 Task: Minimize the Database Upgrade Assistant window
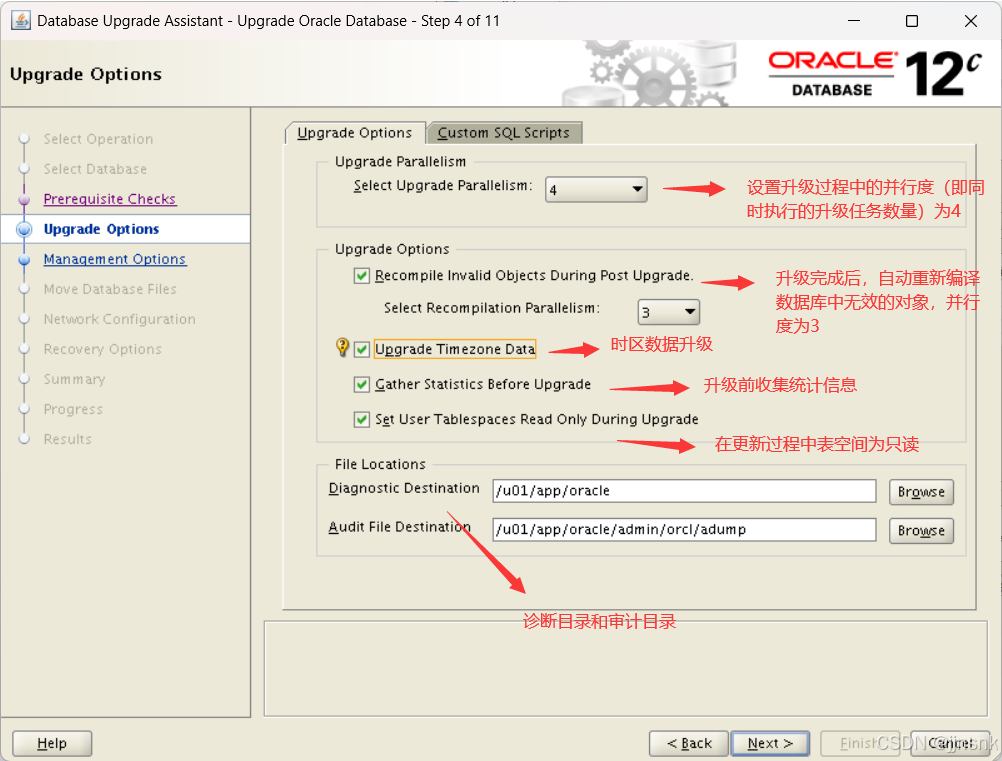pyautogui.click(x=854, y=20)
